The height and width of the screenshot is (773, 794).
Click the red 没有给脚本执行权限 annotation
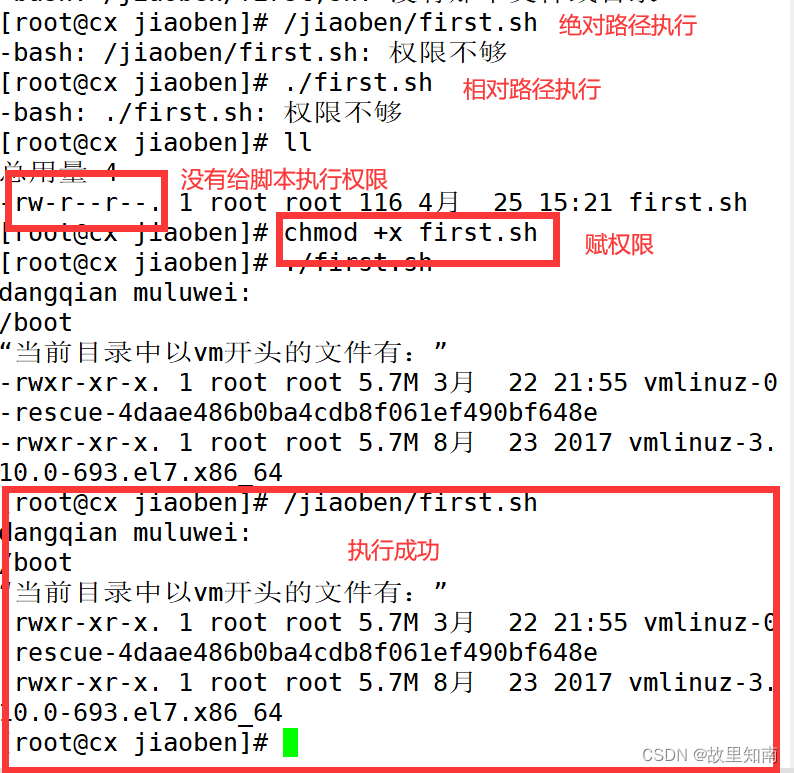[x=284, y=179]
